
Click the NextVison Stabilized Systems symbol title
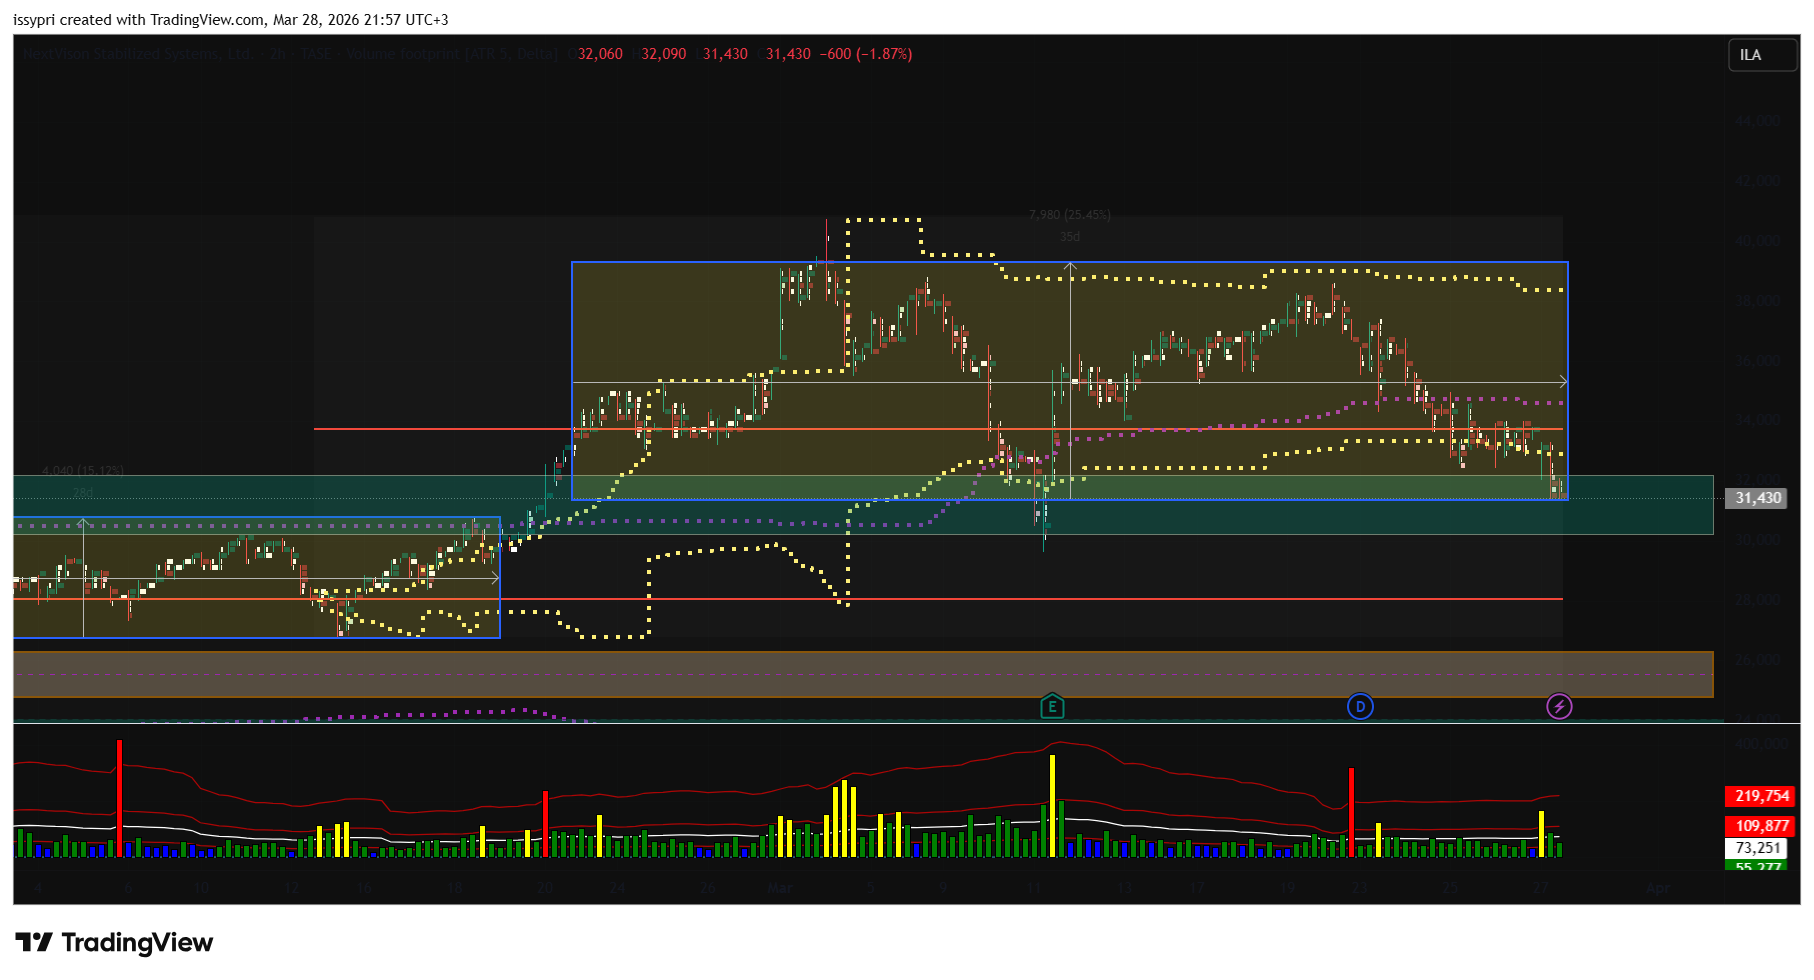tap(138, 54)
